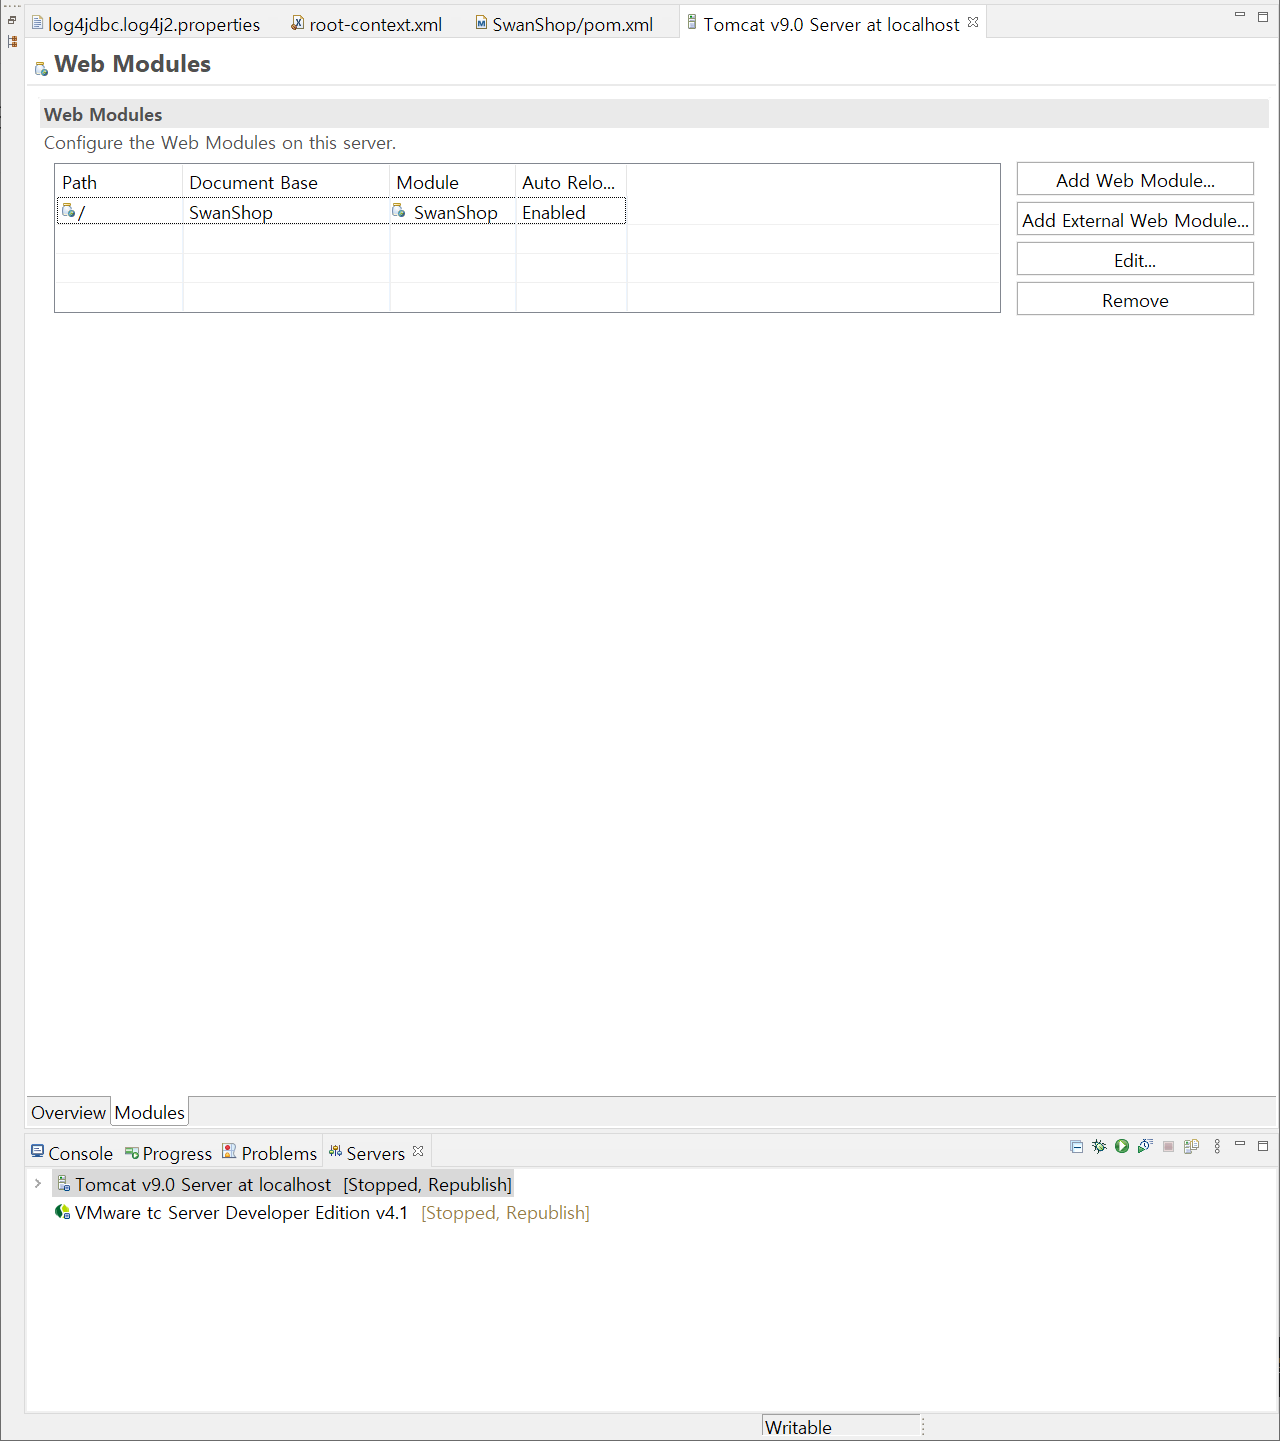Click Add Web Module... button
Image resolution: width=1280 pixels, height=1441 pixels.
point(1135,179)
